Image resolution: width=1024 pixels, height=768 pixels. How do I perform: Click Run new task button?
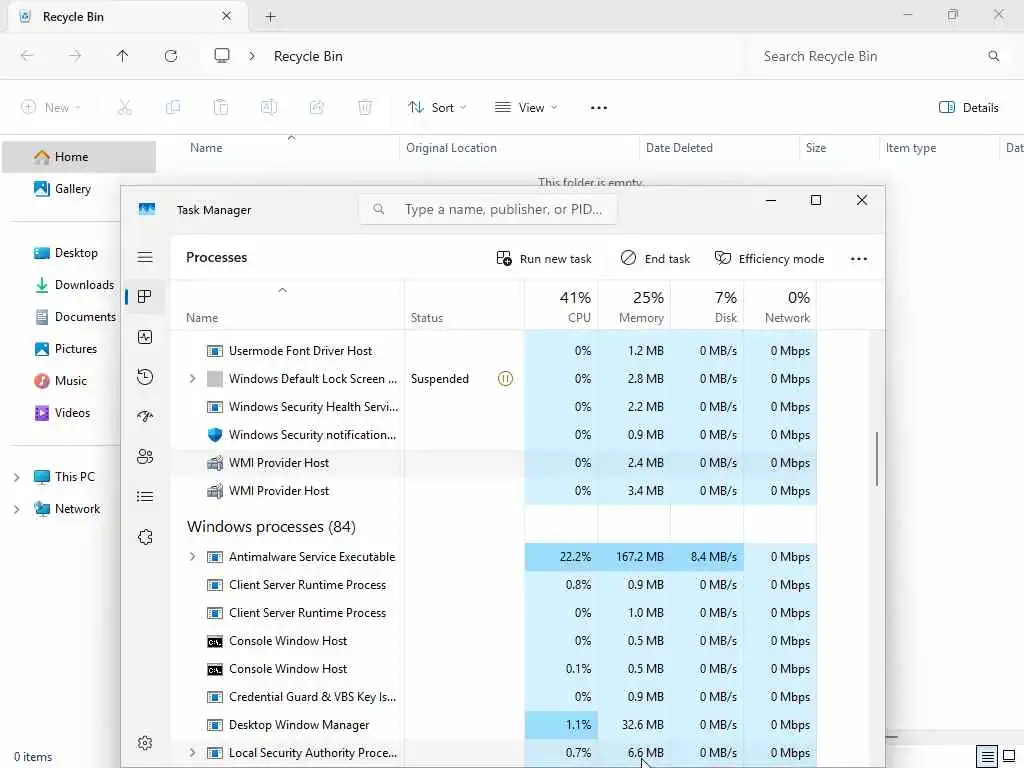click(544, 259)
